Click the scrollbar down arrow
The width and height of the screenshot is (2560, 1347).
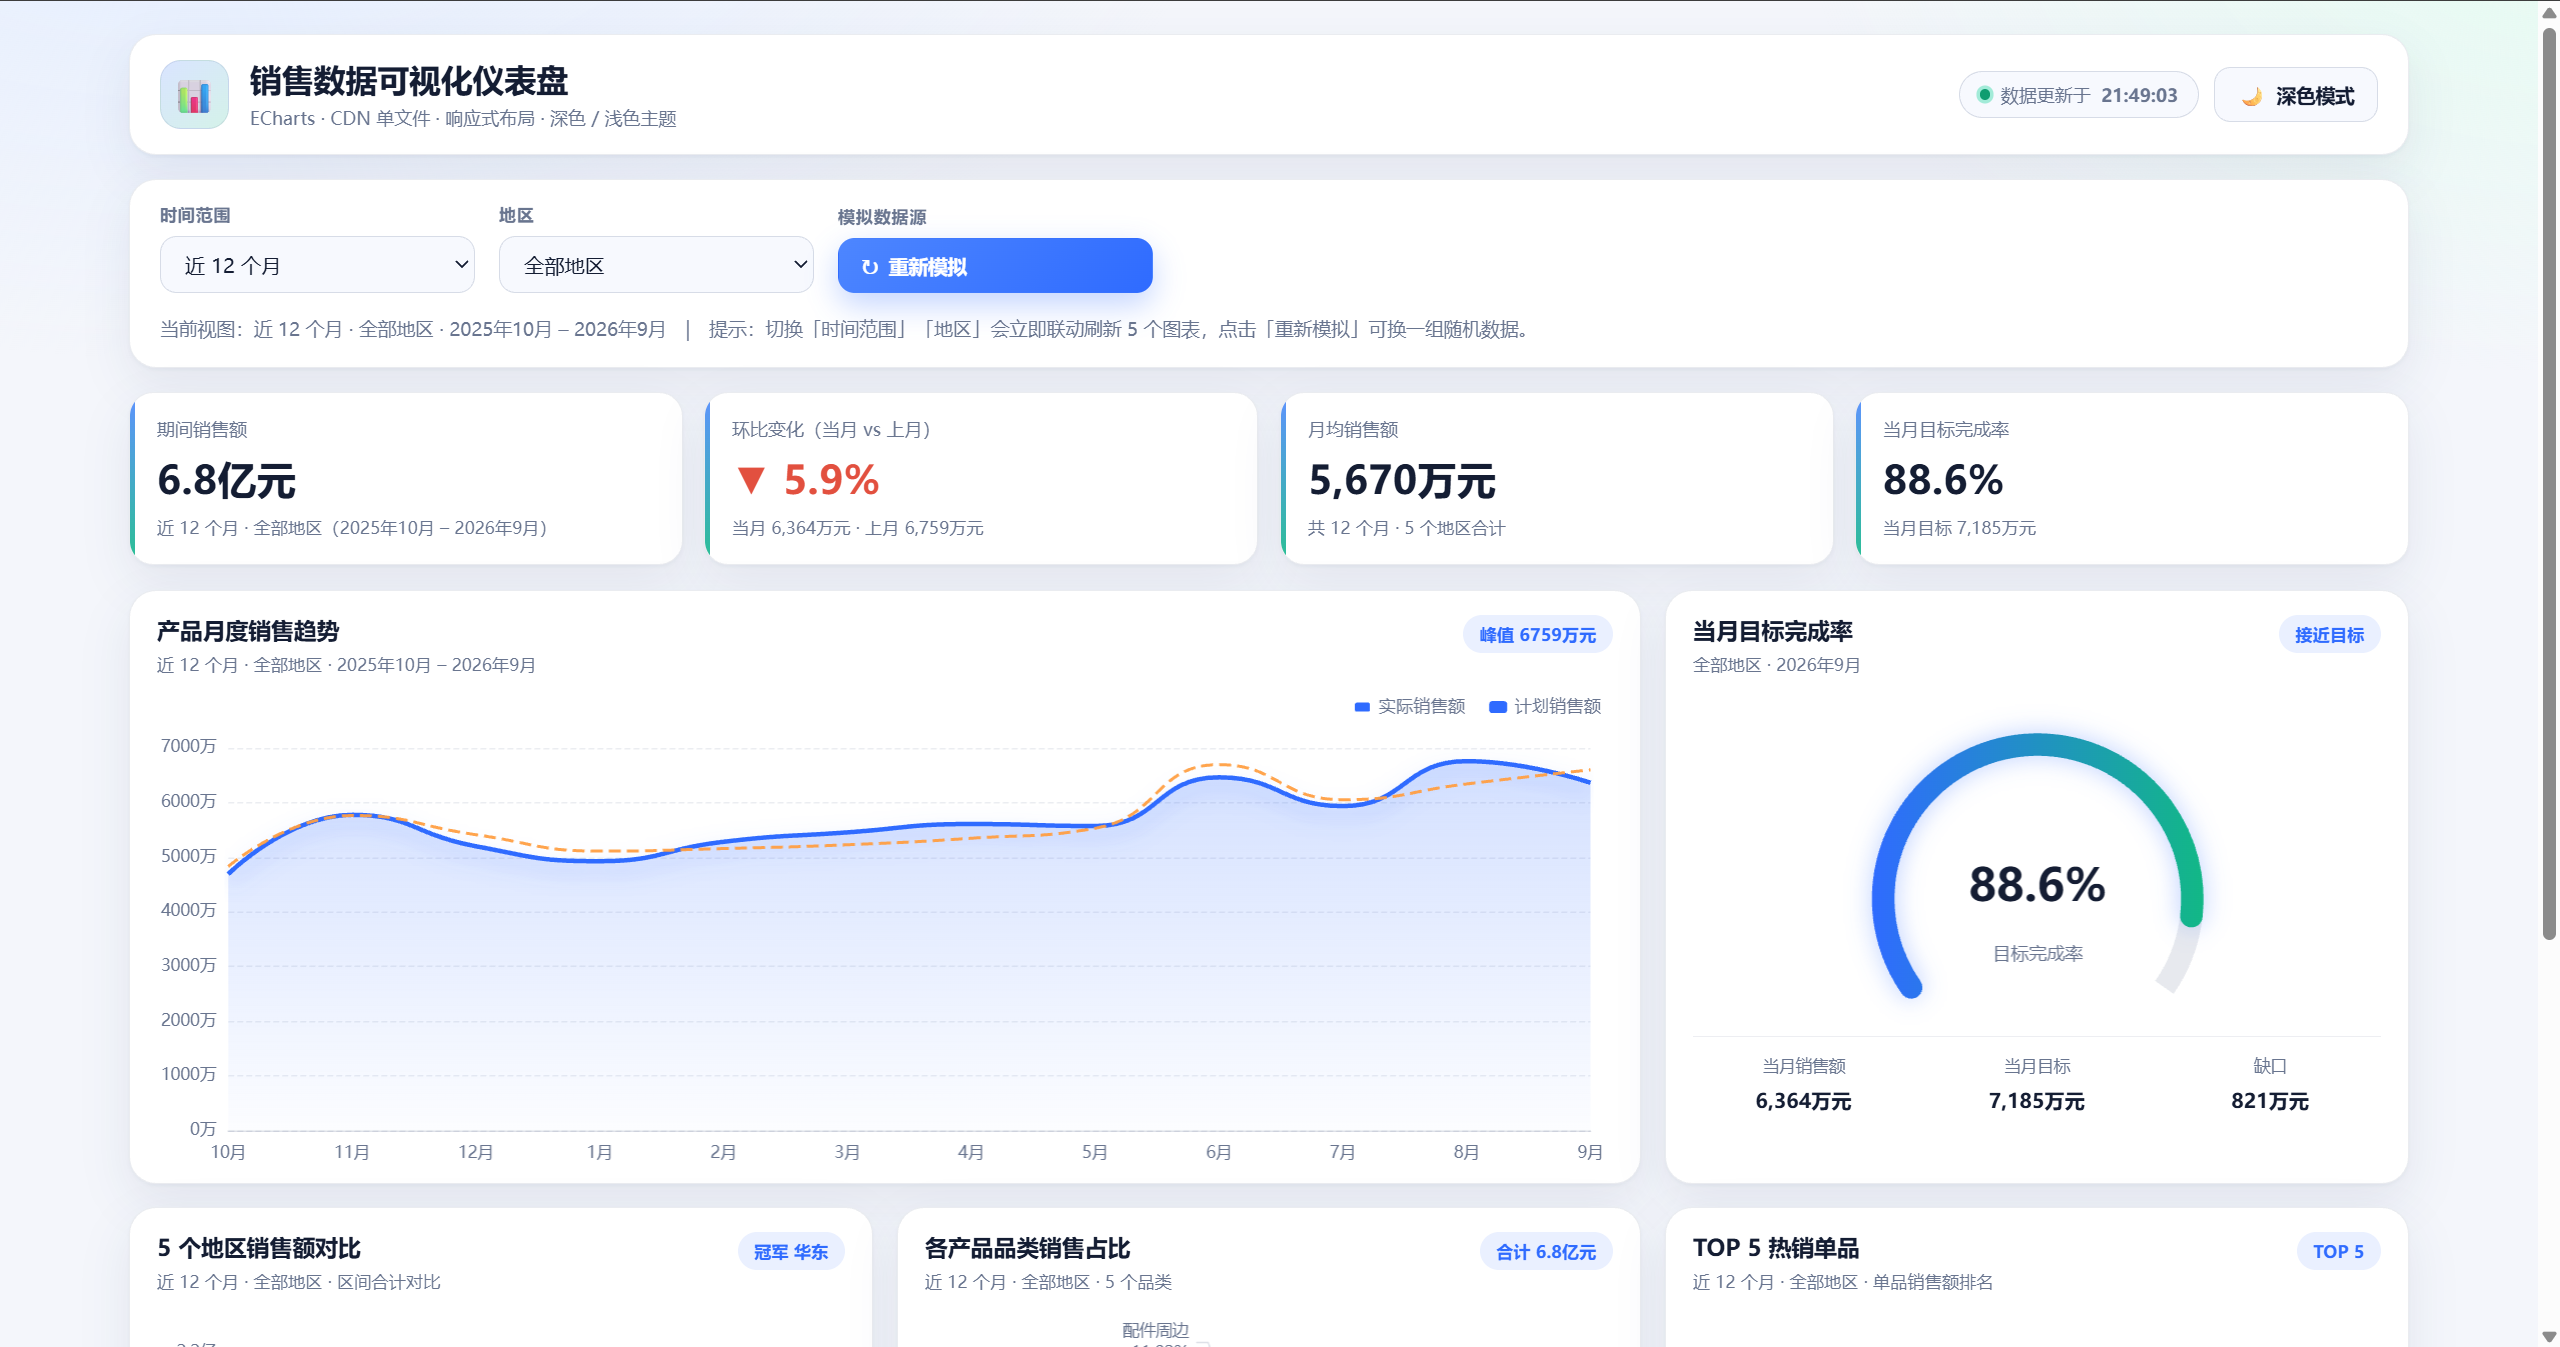2549,1336
